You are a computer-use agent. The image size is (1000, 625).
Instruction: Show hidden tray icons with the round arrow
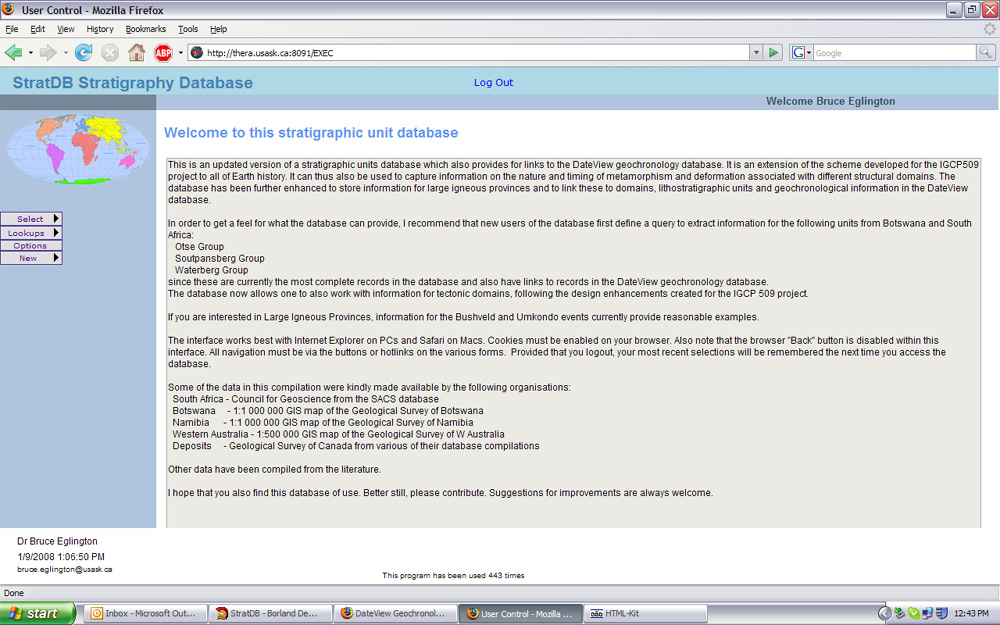pos(885,614)
